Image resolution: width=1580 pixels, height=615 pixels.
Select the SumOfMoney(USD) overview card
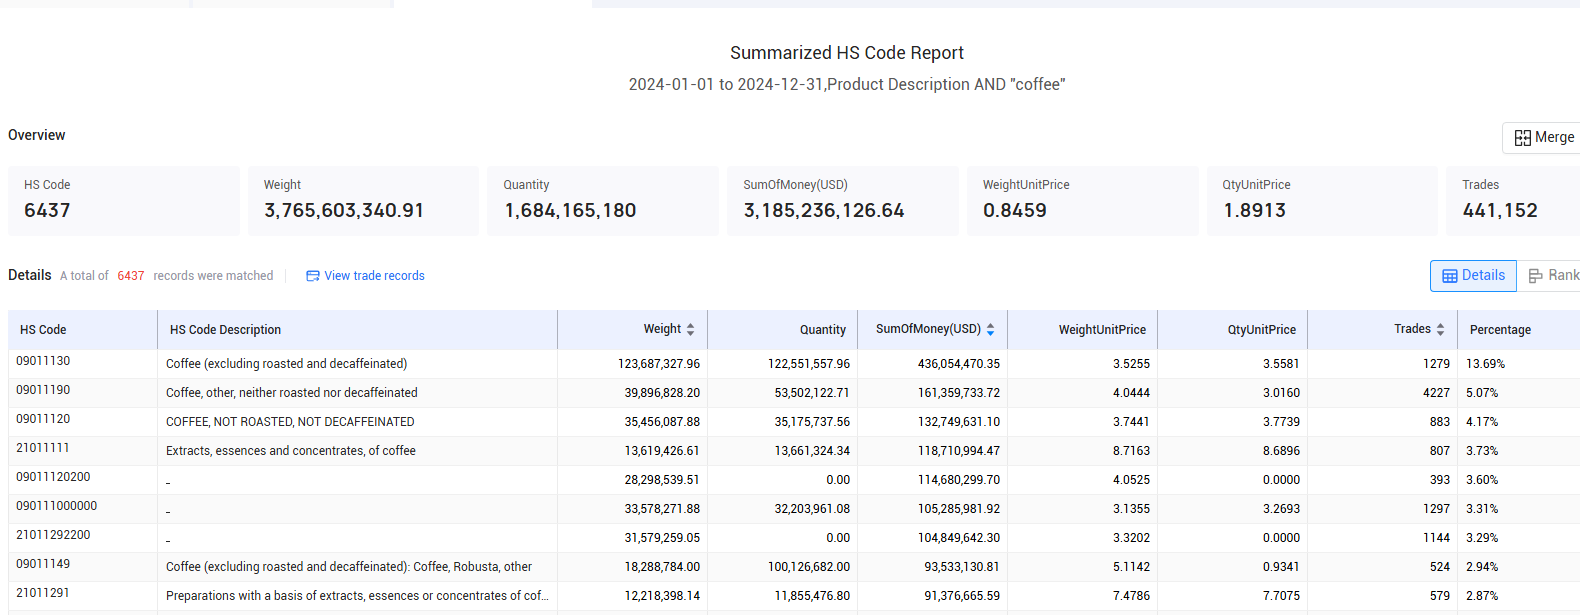[843, 201]
